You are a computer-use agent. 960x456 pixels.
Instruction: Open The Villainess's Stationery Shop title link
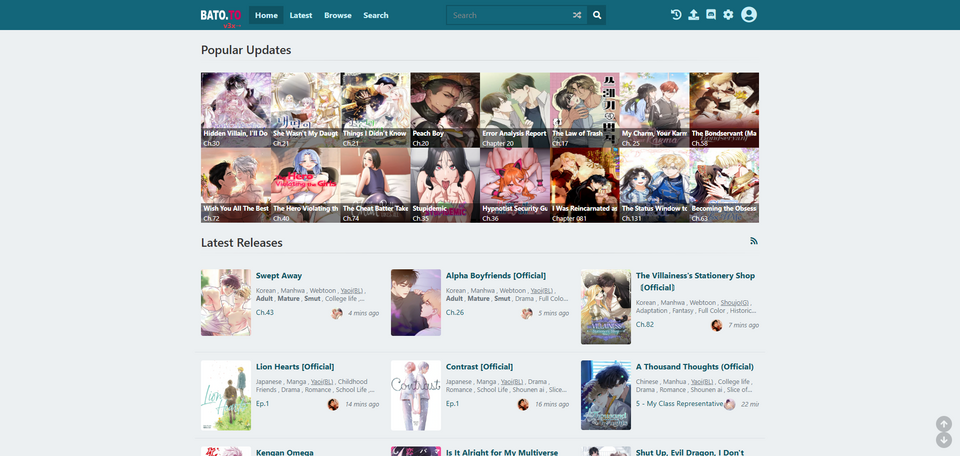pos(696,281)
